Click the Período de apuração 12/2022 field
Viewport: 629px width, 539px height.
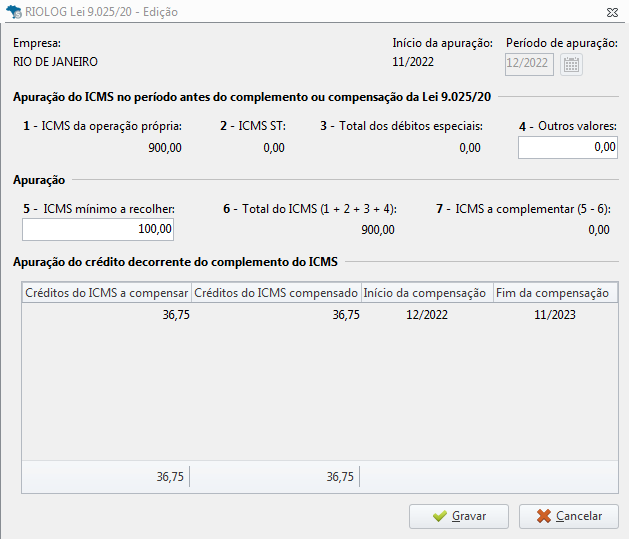click(529, 64)
